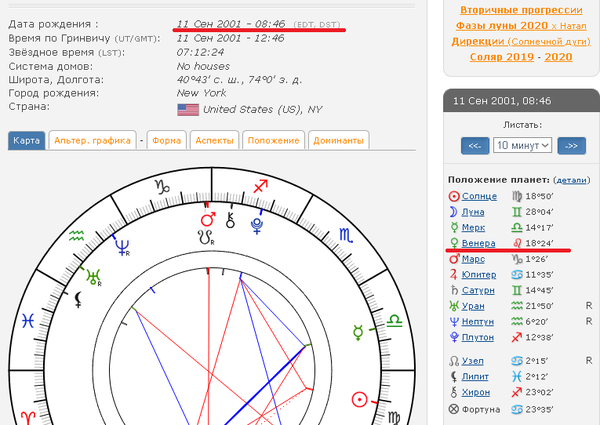This screenshot has width=600, height=425.
Task: Click Sagittarius sign on the zodiac ring
Action: tap(261, 186)
